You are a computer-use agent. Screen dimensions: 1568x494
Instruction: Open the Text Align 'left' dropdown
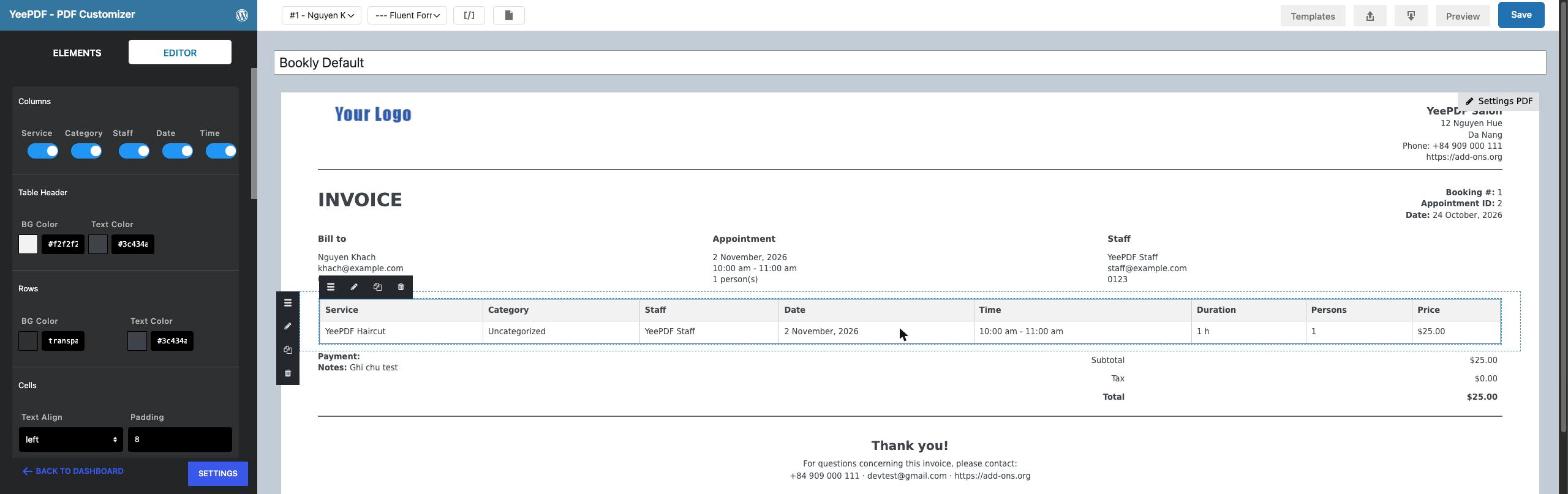(70, 439)
